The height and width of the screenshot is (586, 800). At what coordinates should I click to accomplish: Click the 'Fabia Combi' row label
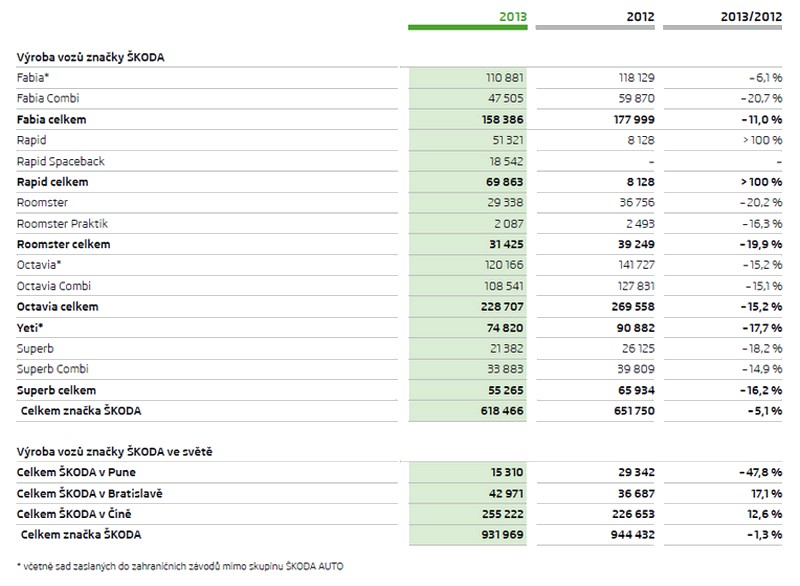pos(48,98)
